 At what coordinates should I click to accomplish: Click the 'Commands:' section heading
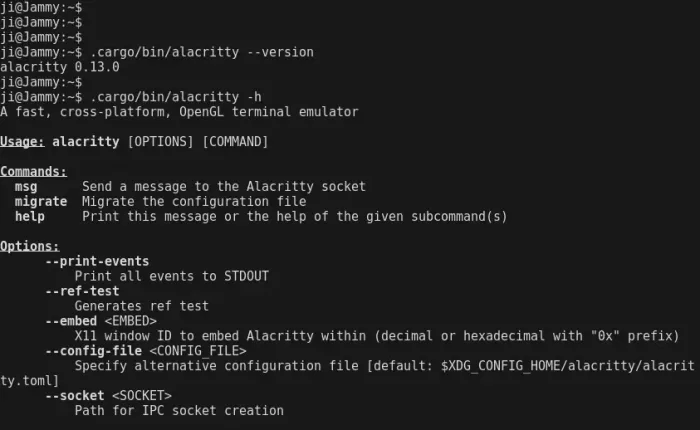33,172
